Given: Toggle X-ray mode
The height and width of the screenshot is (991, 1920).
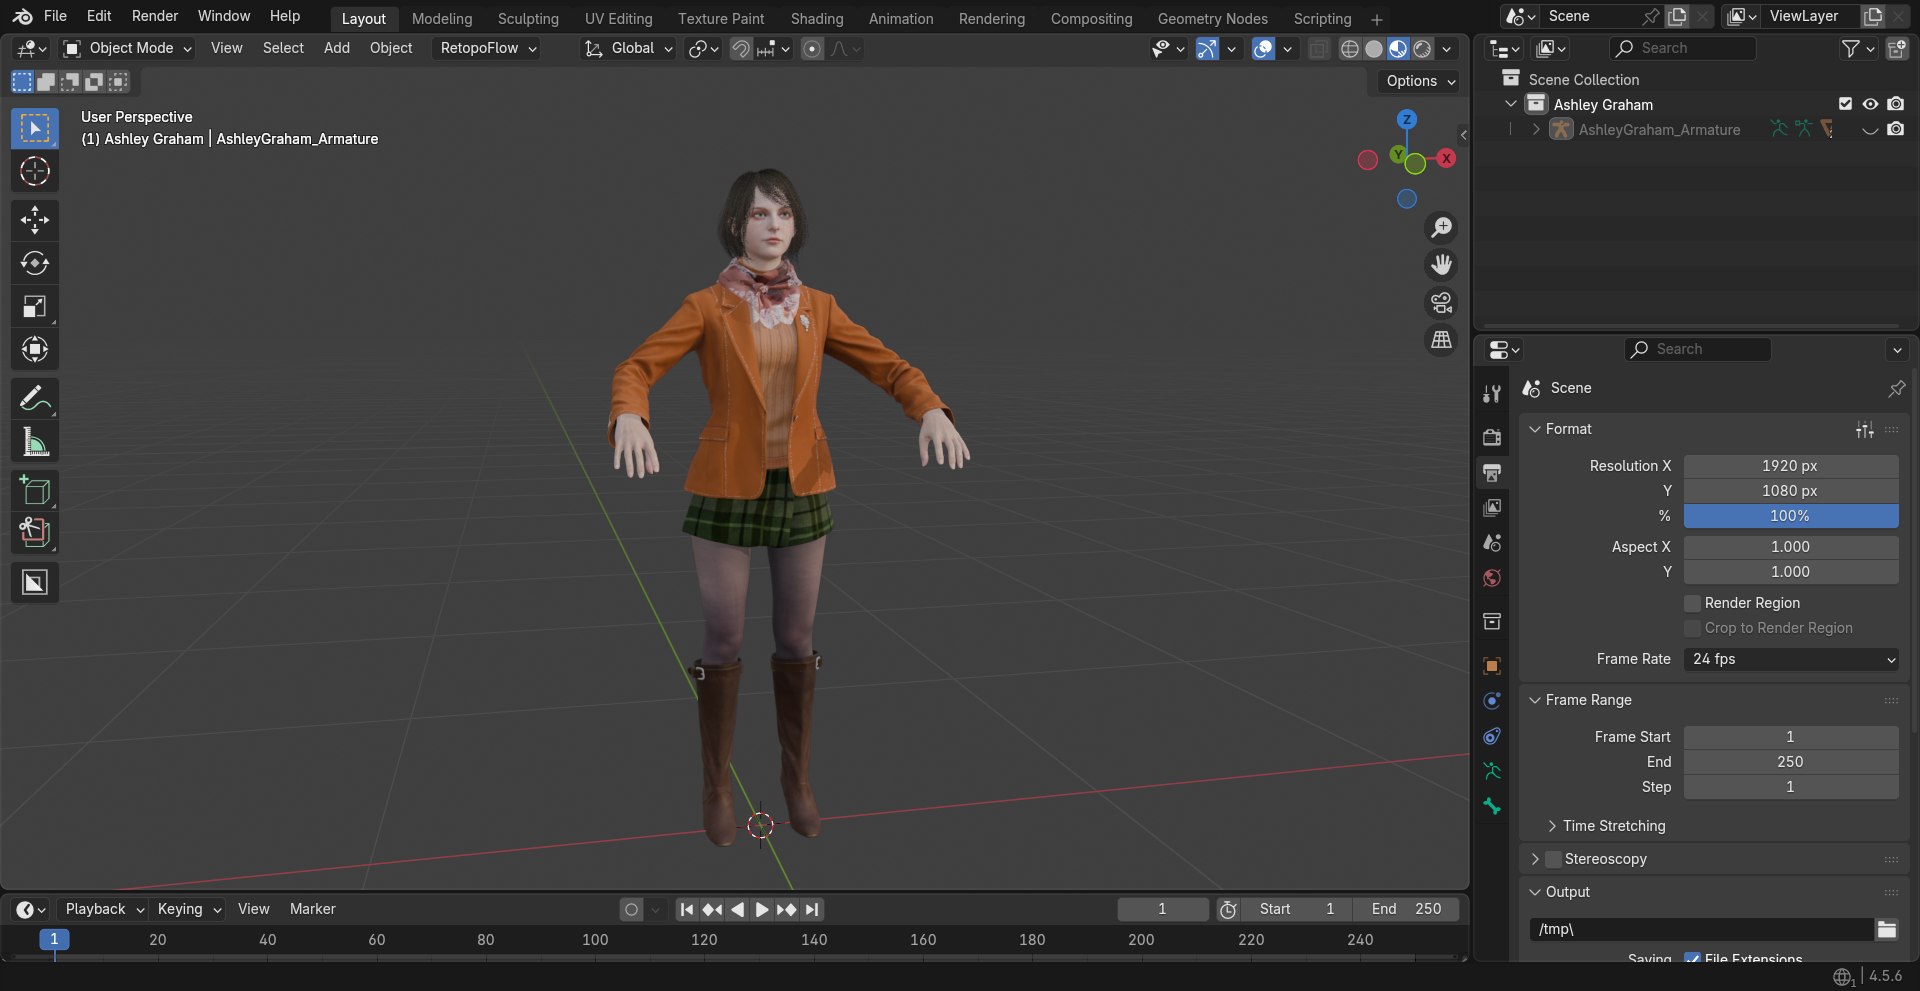Looking at the screenshot, I should point(1319,48).
